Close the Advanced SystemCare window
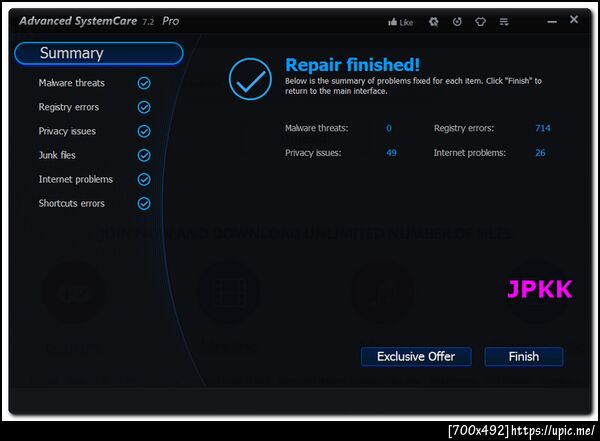The width and height of the screenshot is (600, 441). [x=574, y=19]
